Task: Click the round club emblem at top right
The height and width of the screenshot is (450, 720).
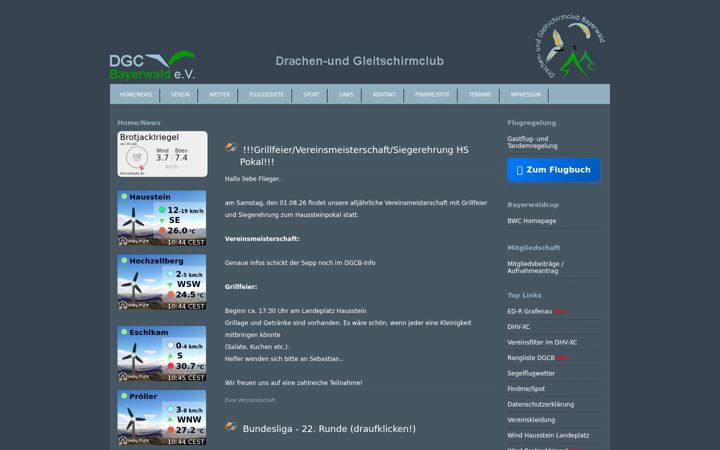Action: click(x=571, y=46)
